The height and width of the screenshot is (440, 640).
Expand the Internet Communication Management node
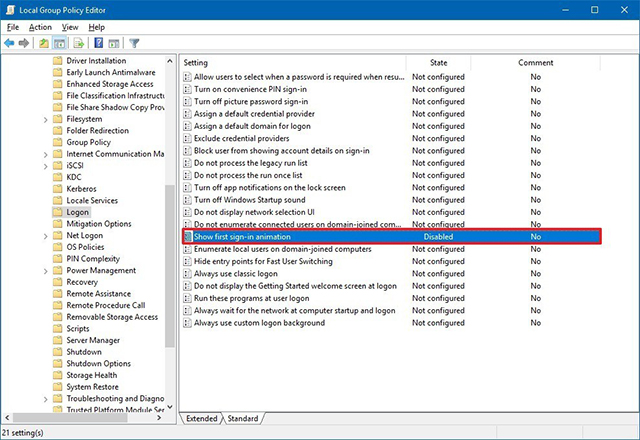45,154
